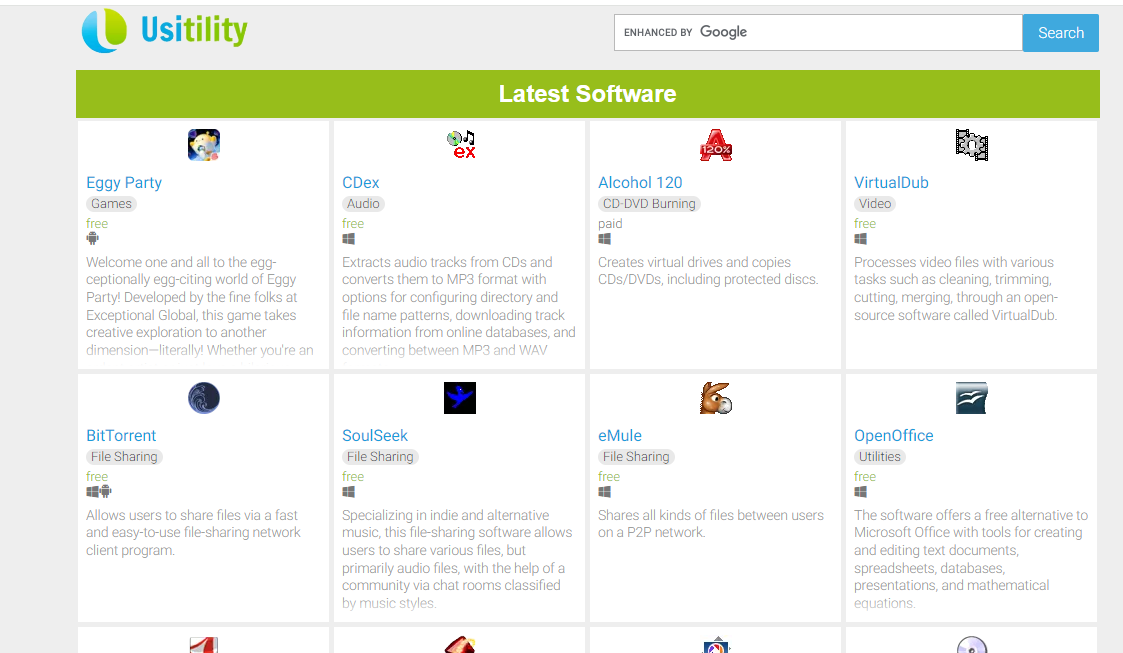The width and height of the screenshot is (1123, 653).
Task: Open the Eggy Party title link
Action: pyautogui.click(x=124, y=183)
